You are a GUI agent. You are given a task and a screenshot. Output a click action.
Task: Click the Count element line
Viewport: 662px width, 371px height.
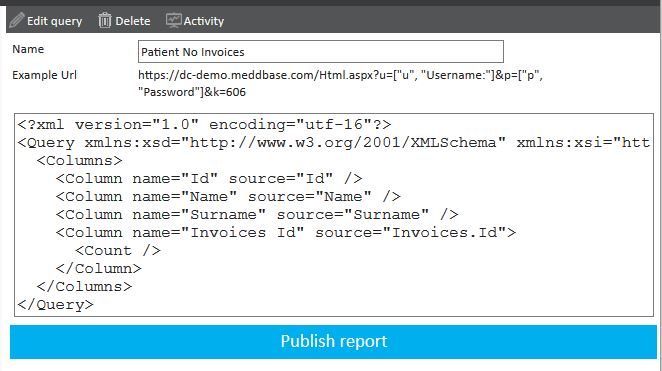click(x=118, y=251)
